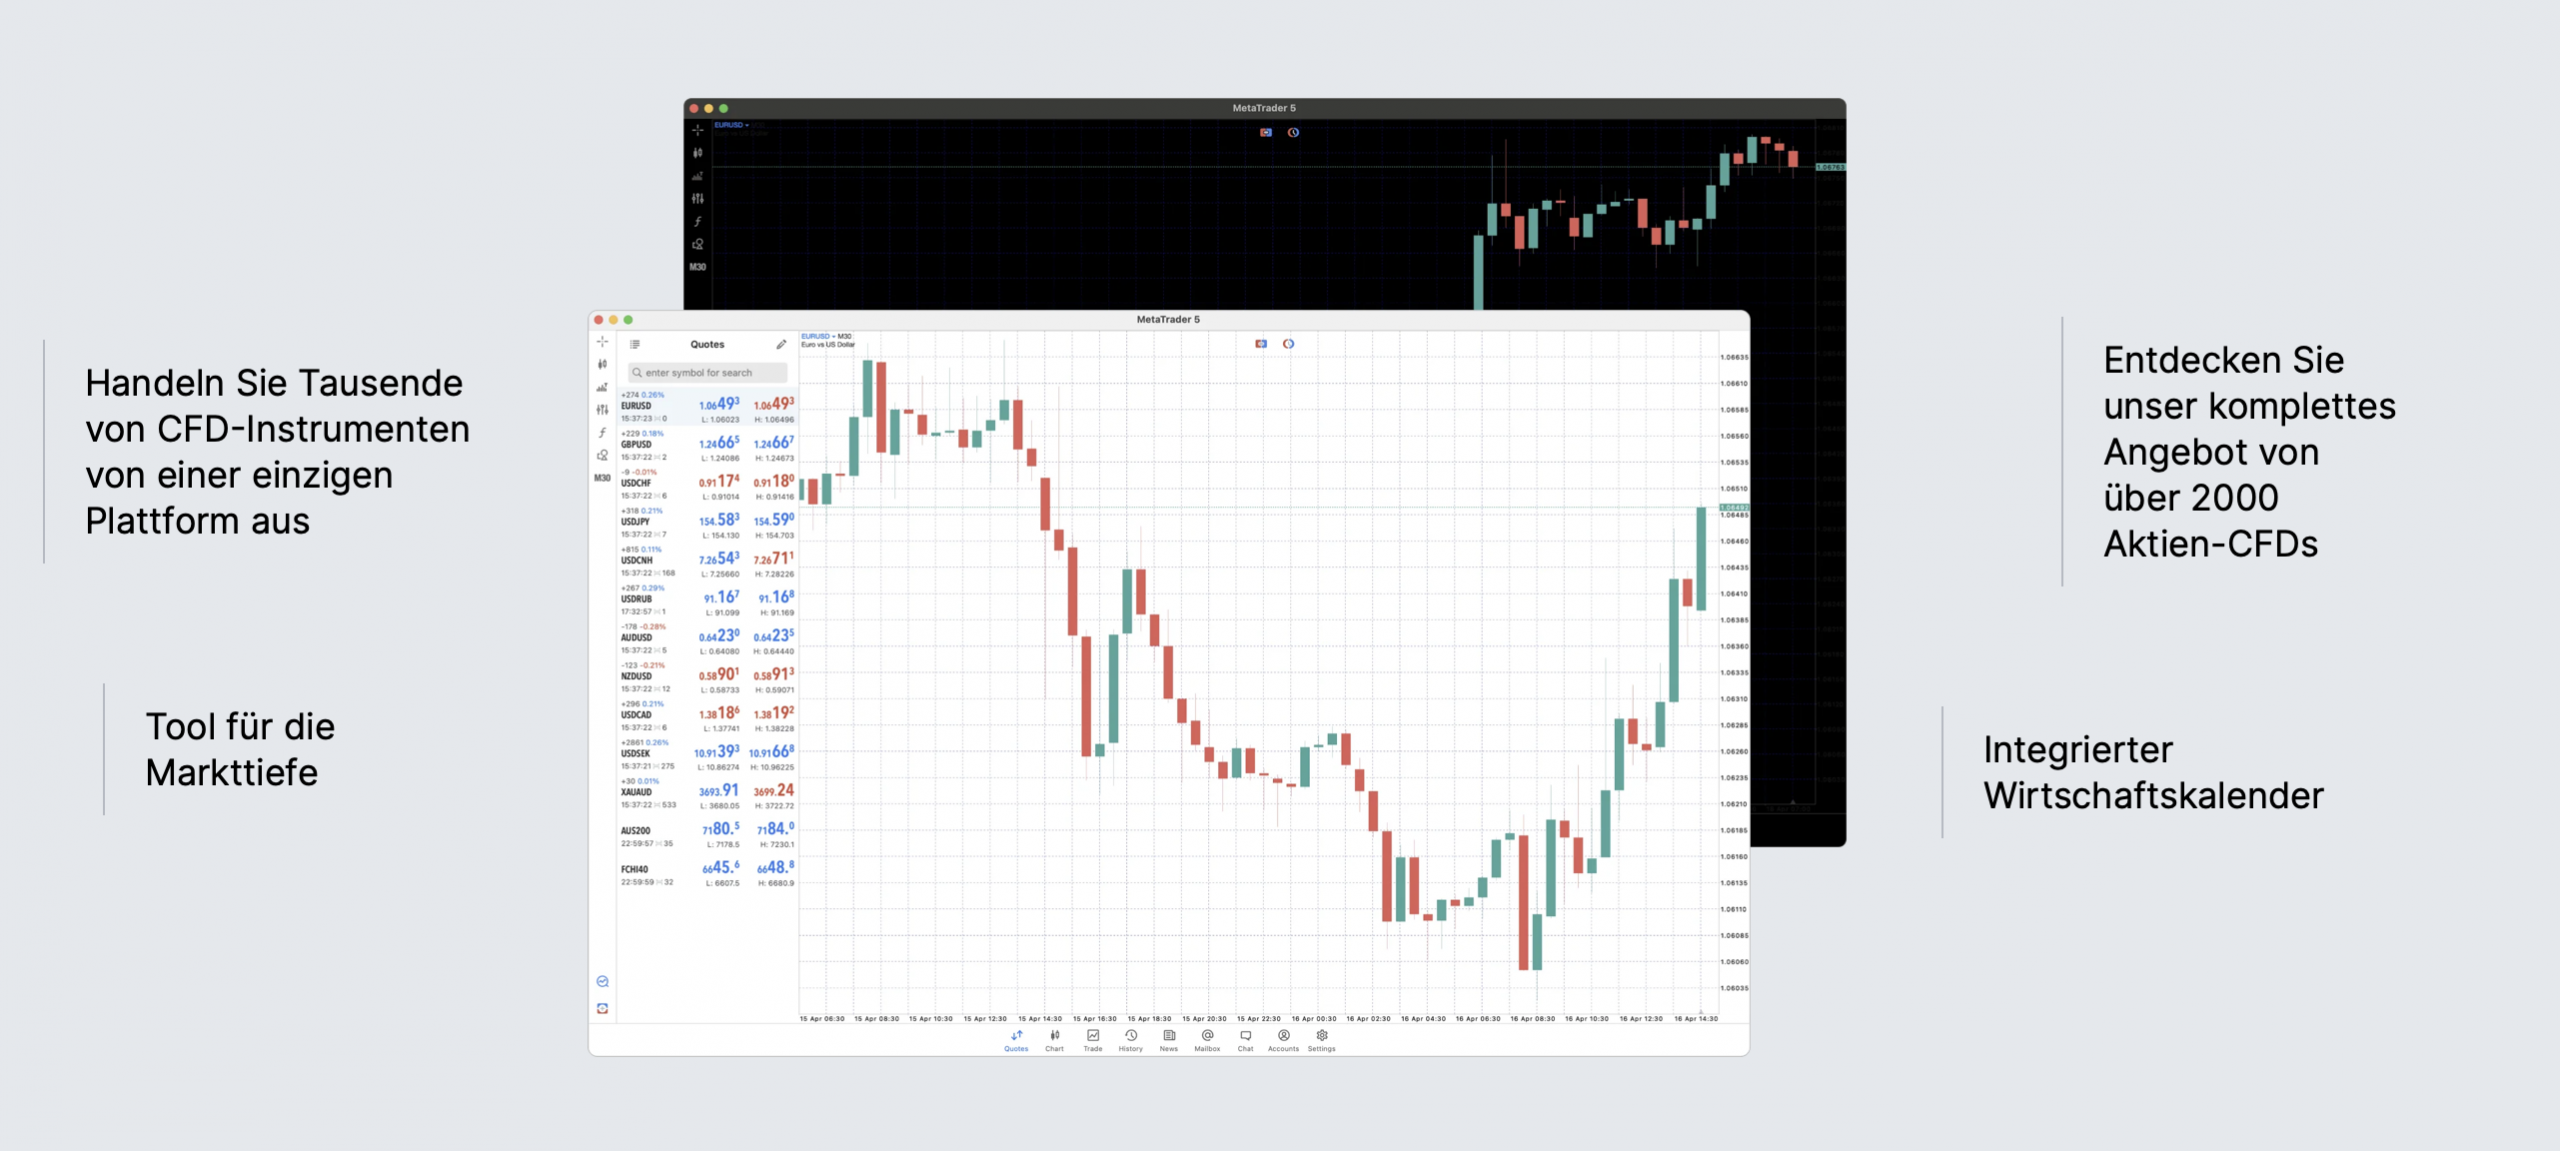Select the USDRUB quote row
2560x1151 pixels.
[708, 600]
